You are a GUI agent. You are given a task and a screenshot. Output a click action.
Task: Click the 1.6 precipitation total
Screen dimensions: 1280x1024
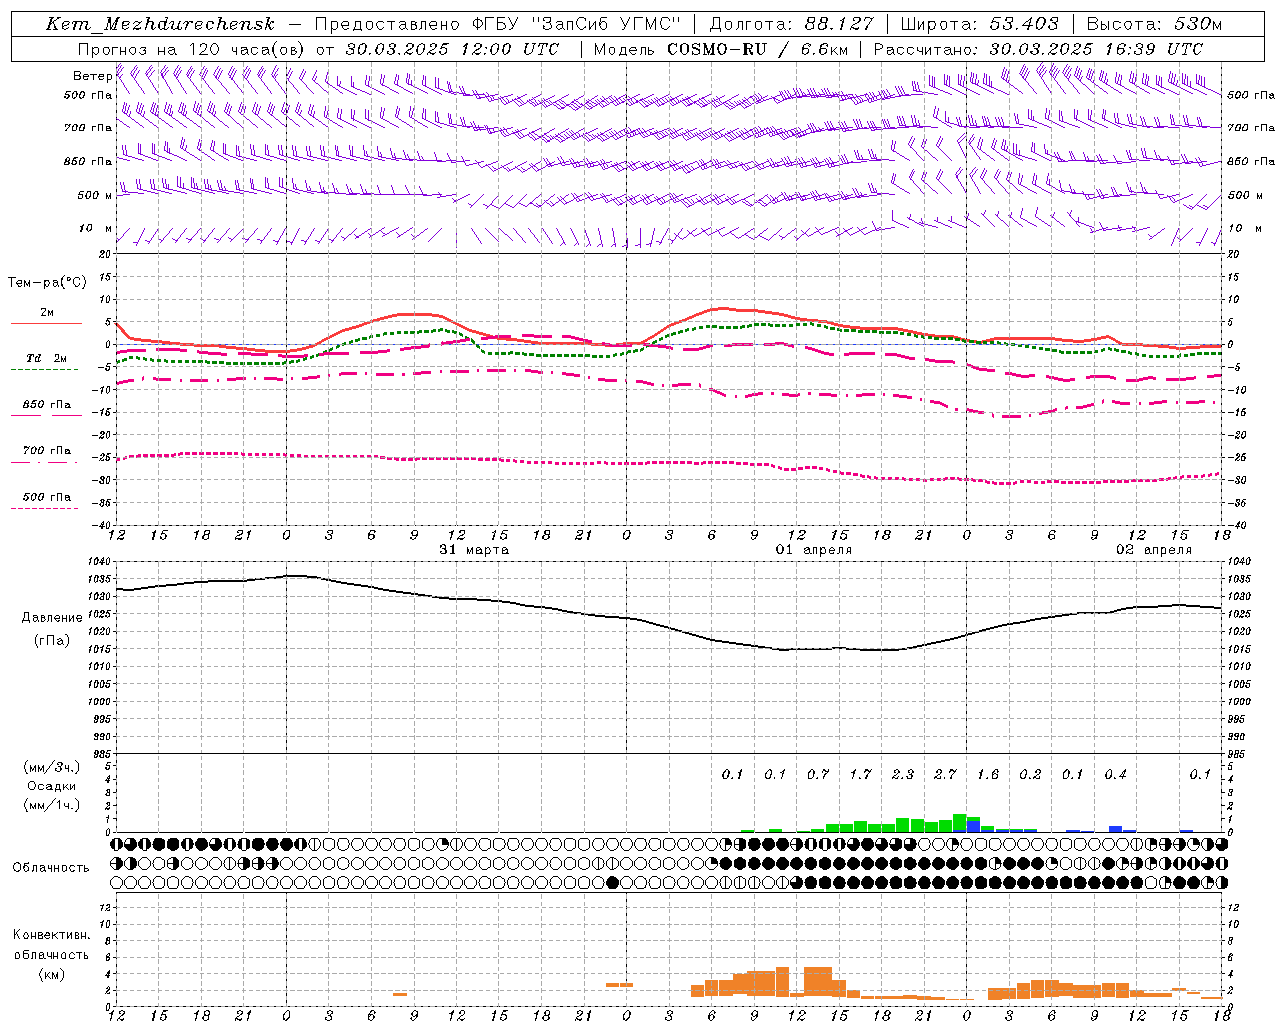[988, 774]
